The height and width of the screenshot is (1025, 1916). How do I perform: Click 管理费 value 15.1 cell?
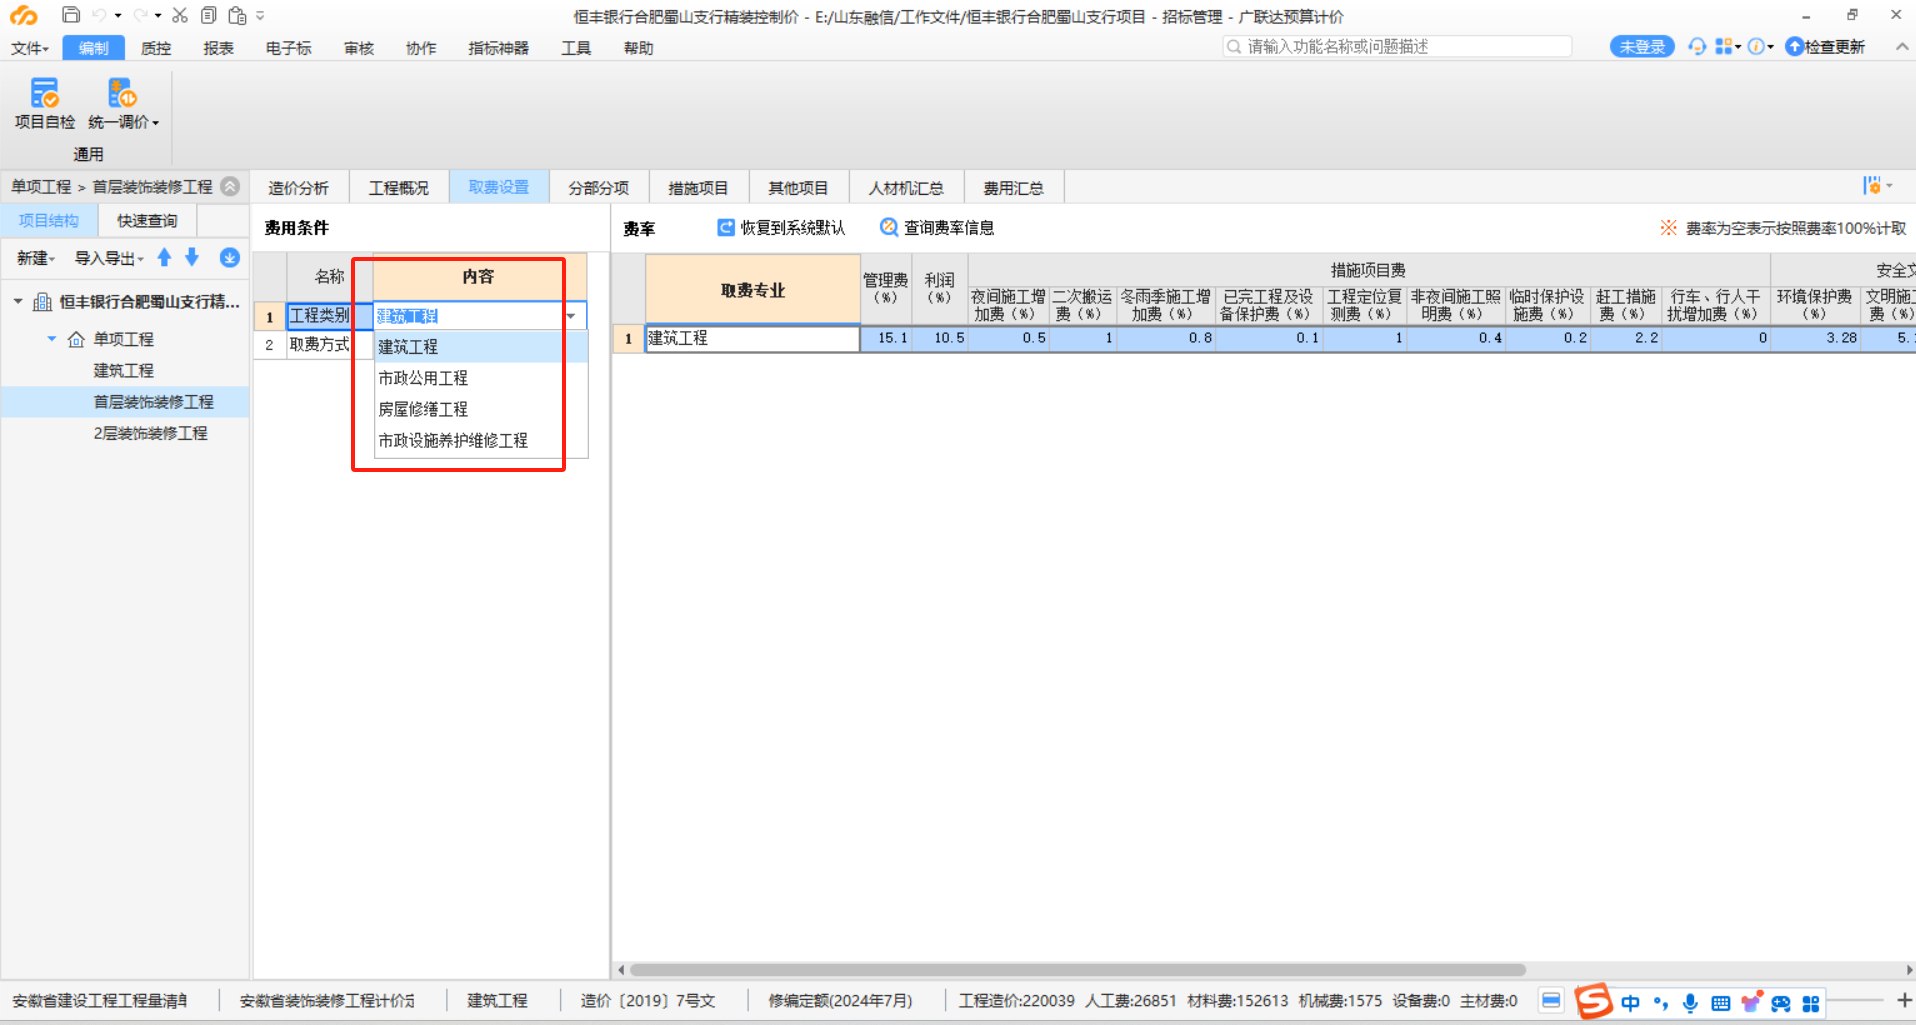pos(886,338)
